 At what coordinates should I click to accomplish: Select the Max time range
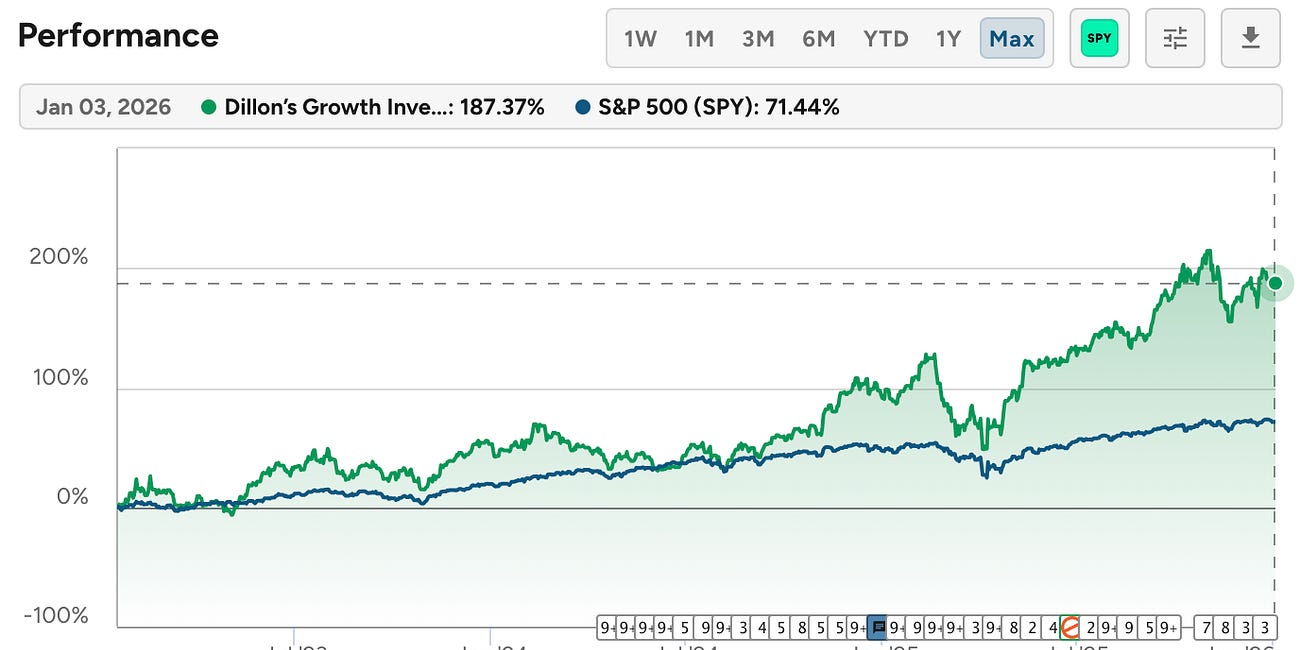click(x=1012, y=39)
